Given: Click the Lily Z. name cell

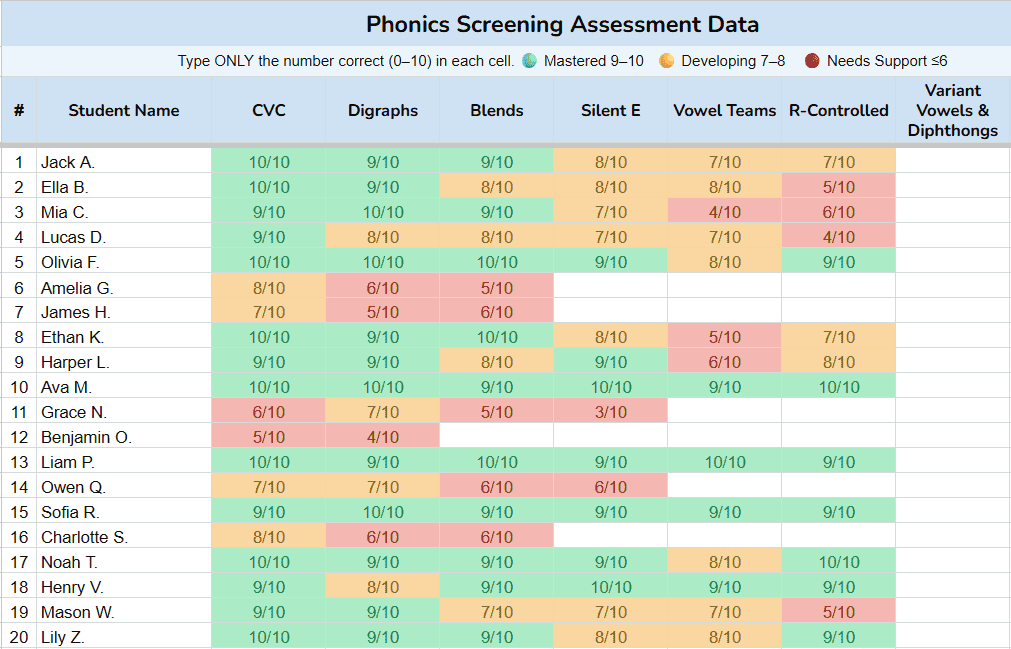Looking at the screenshot, I should coord(124,637).
